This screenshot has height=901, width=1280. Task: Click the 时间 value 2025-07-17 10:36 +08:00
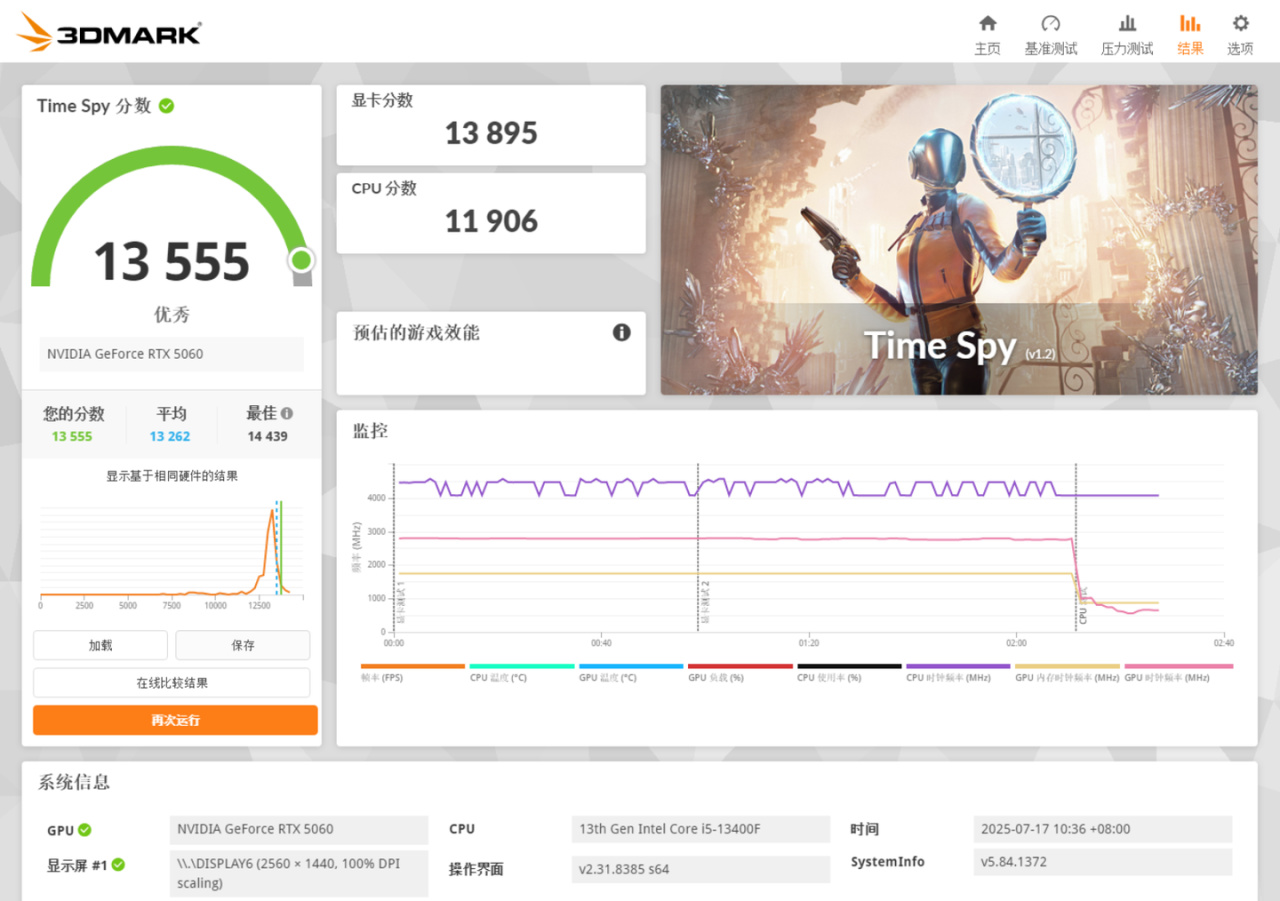click(x=1103, y=829)
